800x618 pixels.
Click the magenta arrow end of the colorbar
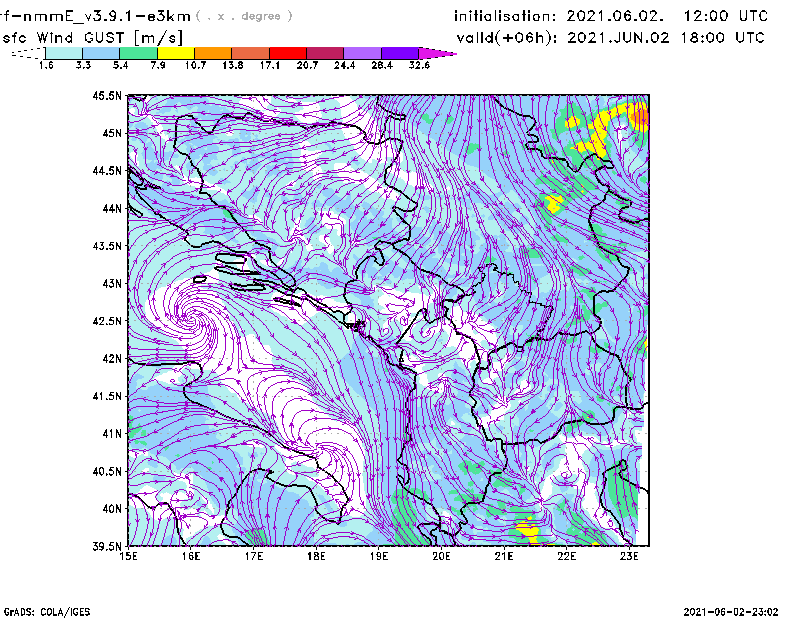coord(437,53)
